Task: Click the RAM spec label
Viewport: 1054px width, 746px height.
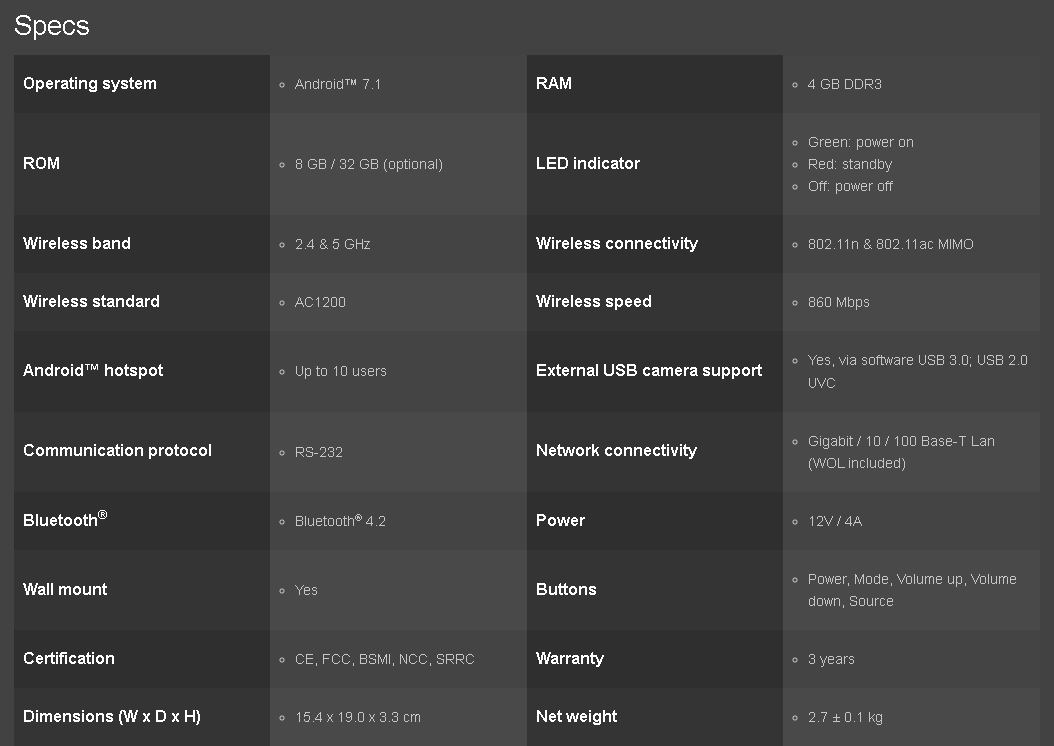Action: (554, 84)
